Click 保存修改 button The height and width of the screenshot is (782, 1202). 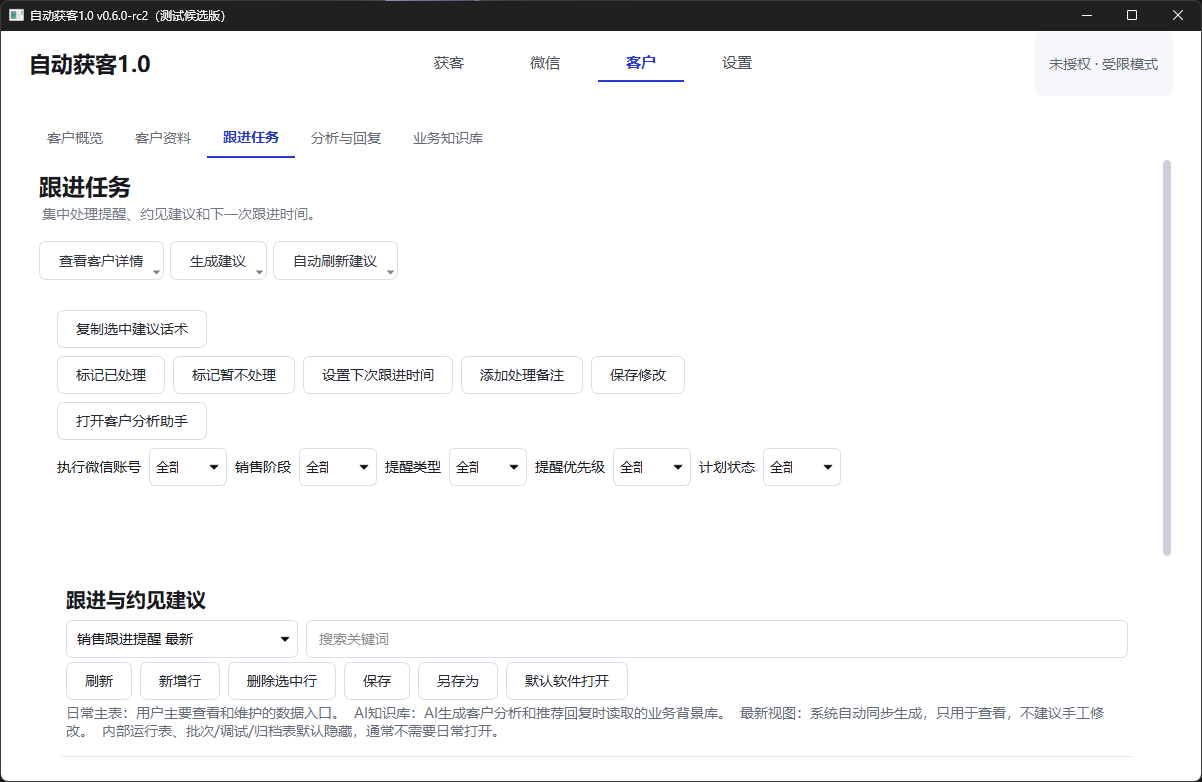tap(638, 375)
